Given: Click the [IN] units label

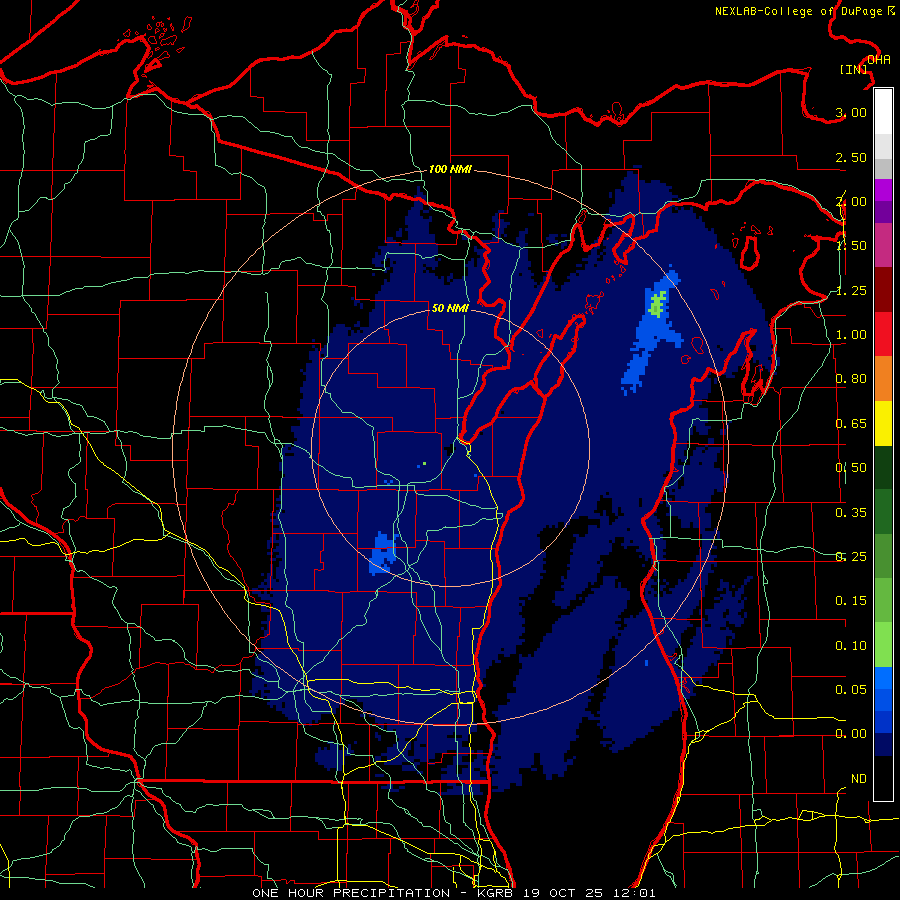Looking at the screenshot, I should point(854,69).
